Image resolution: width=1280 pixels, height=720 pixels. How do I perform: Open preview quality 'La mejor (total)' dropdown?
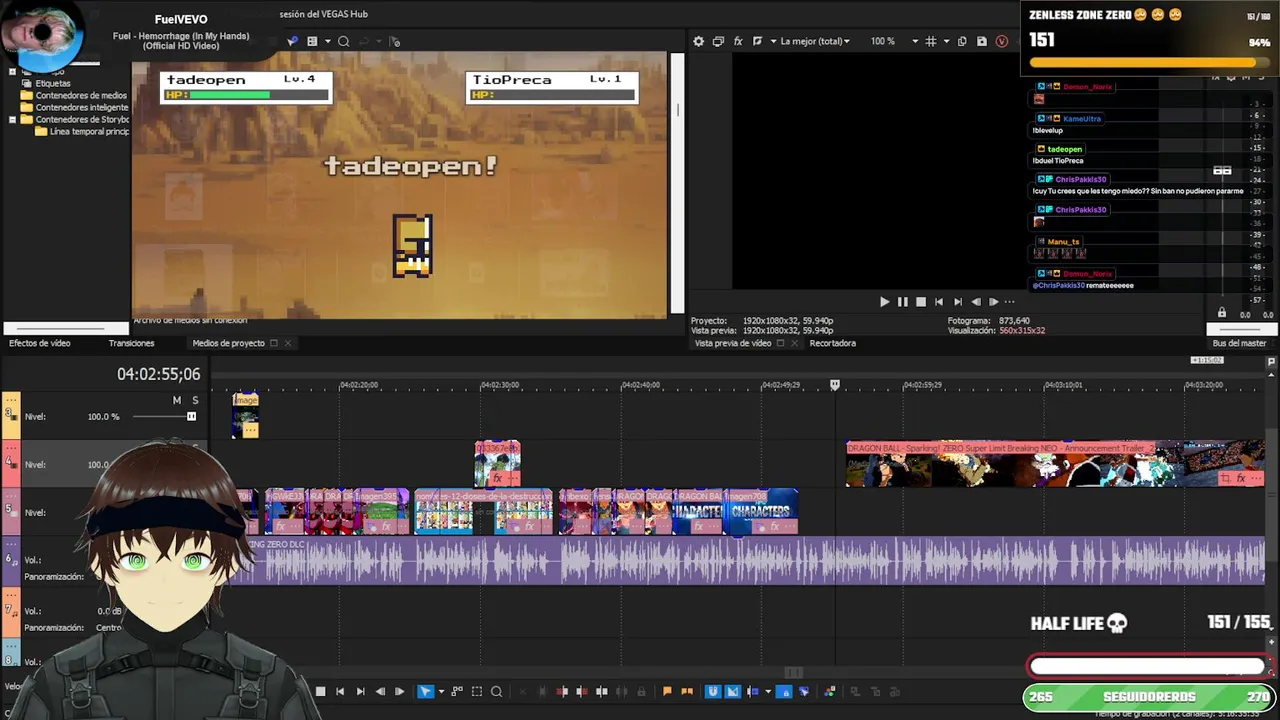pyautogui.click(x=815, y=41)
